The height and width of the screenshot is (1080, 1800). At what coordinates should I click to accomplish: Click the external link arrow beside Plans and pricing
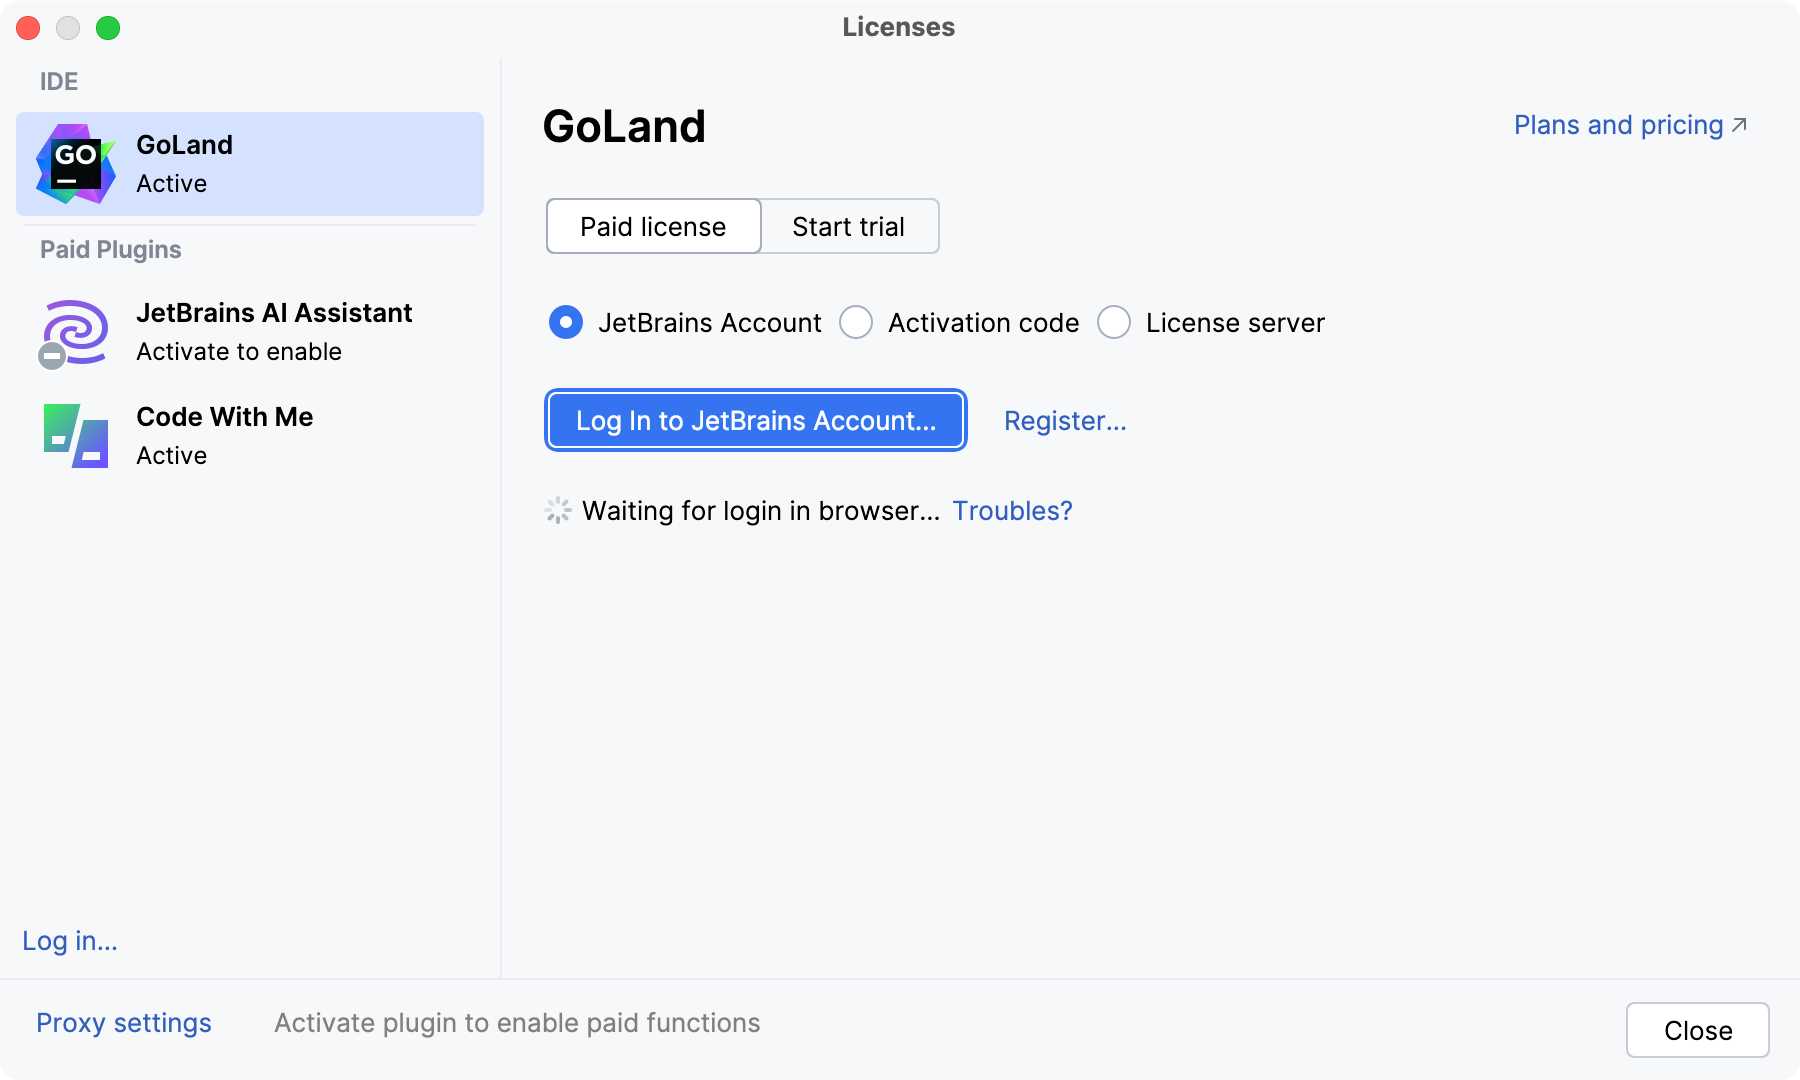point(1740,124)
